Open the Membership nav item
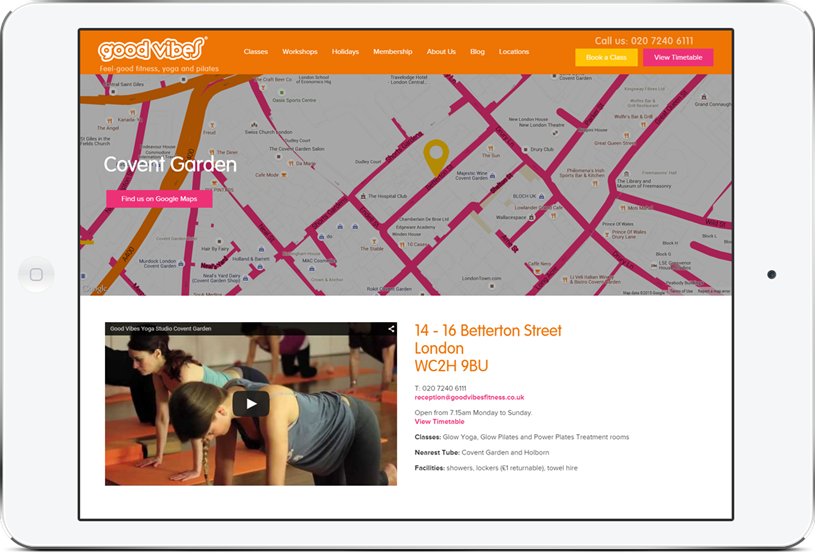 point(392,51)
